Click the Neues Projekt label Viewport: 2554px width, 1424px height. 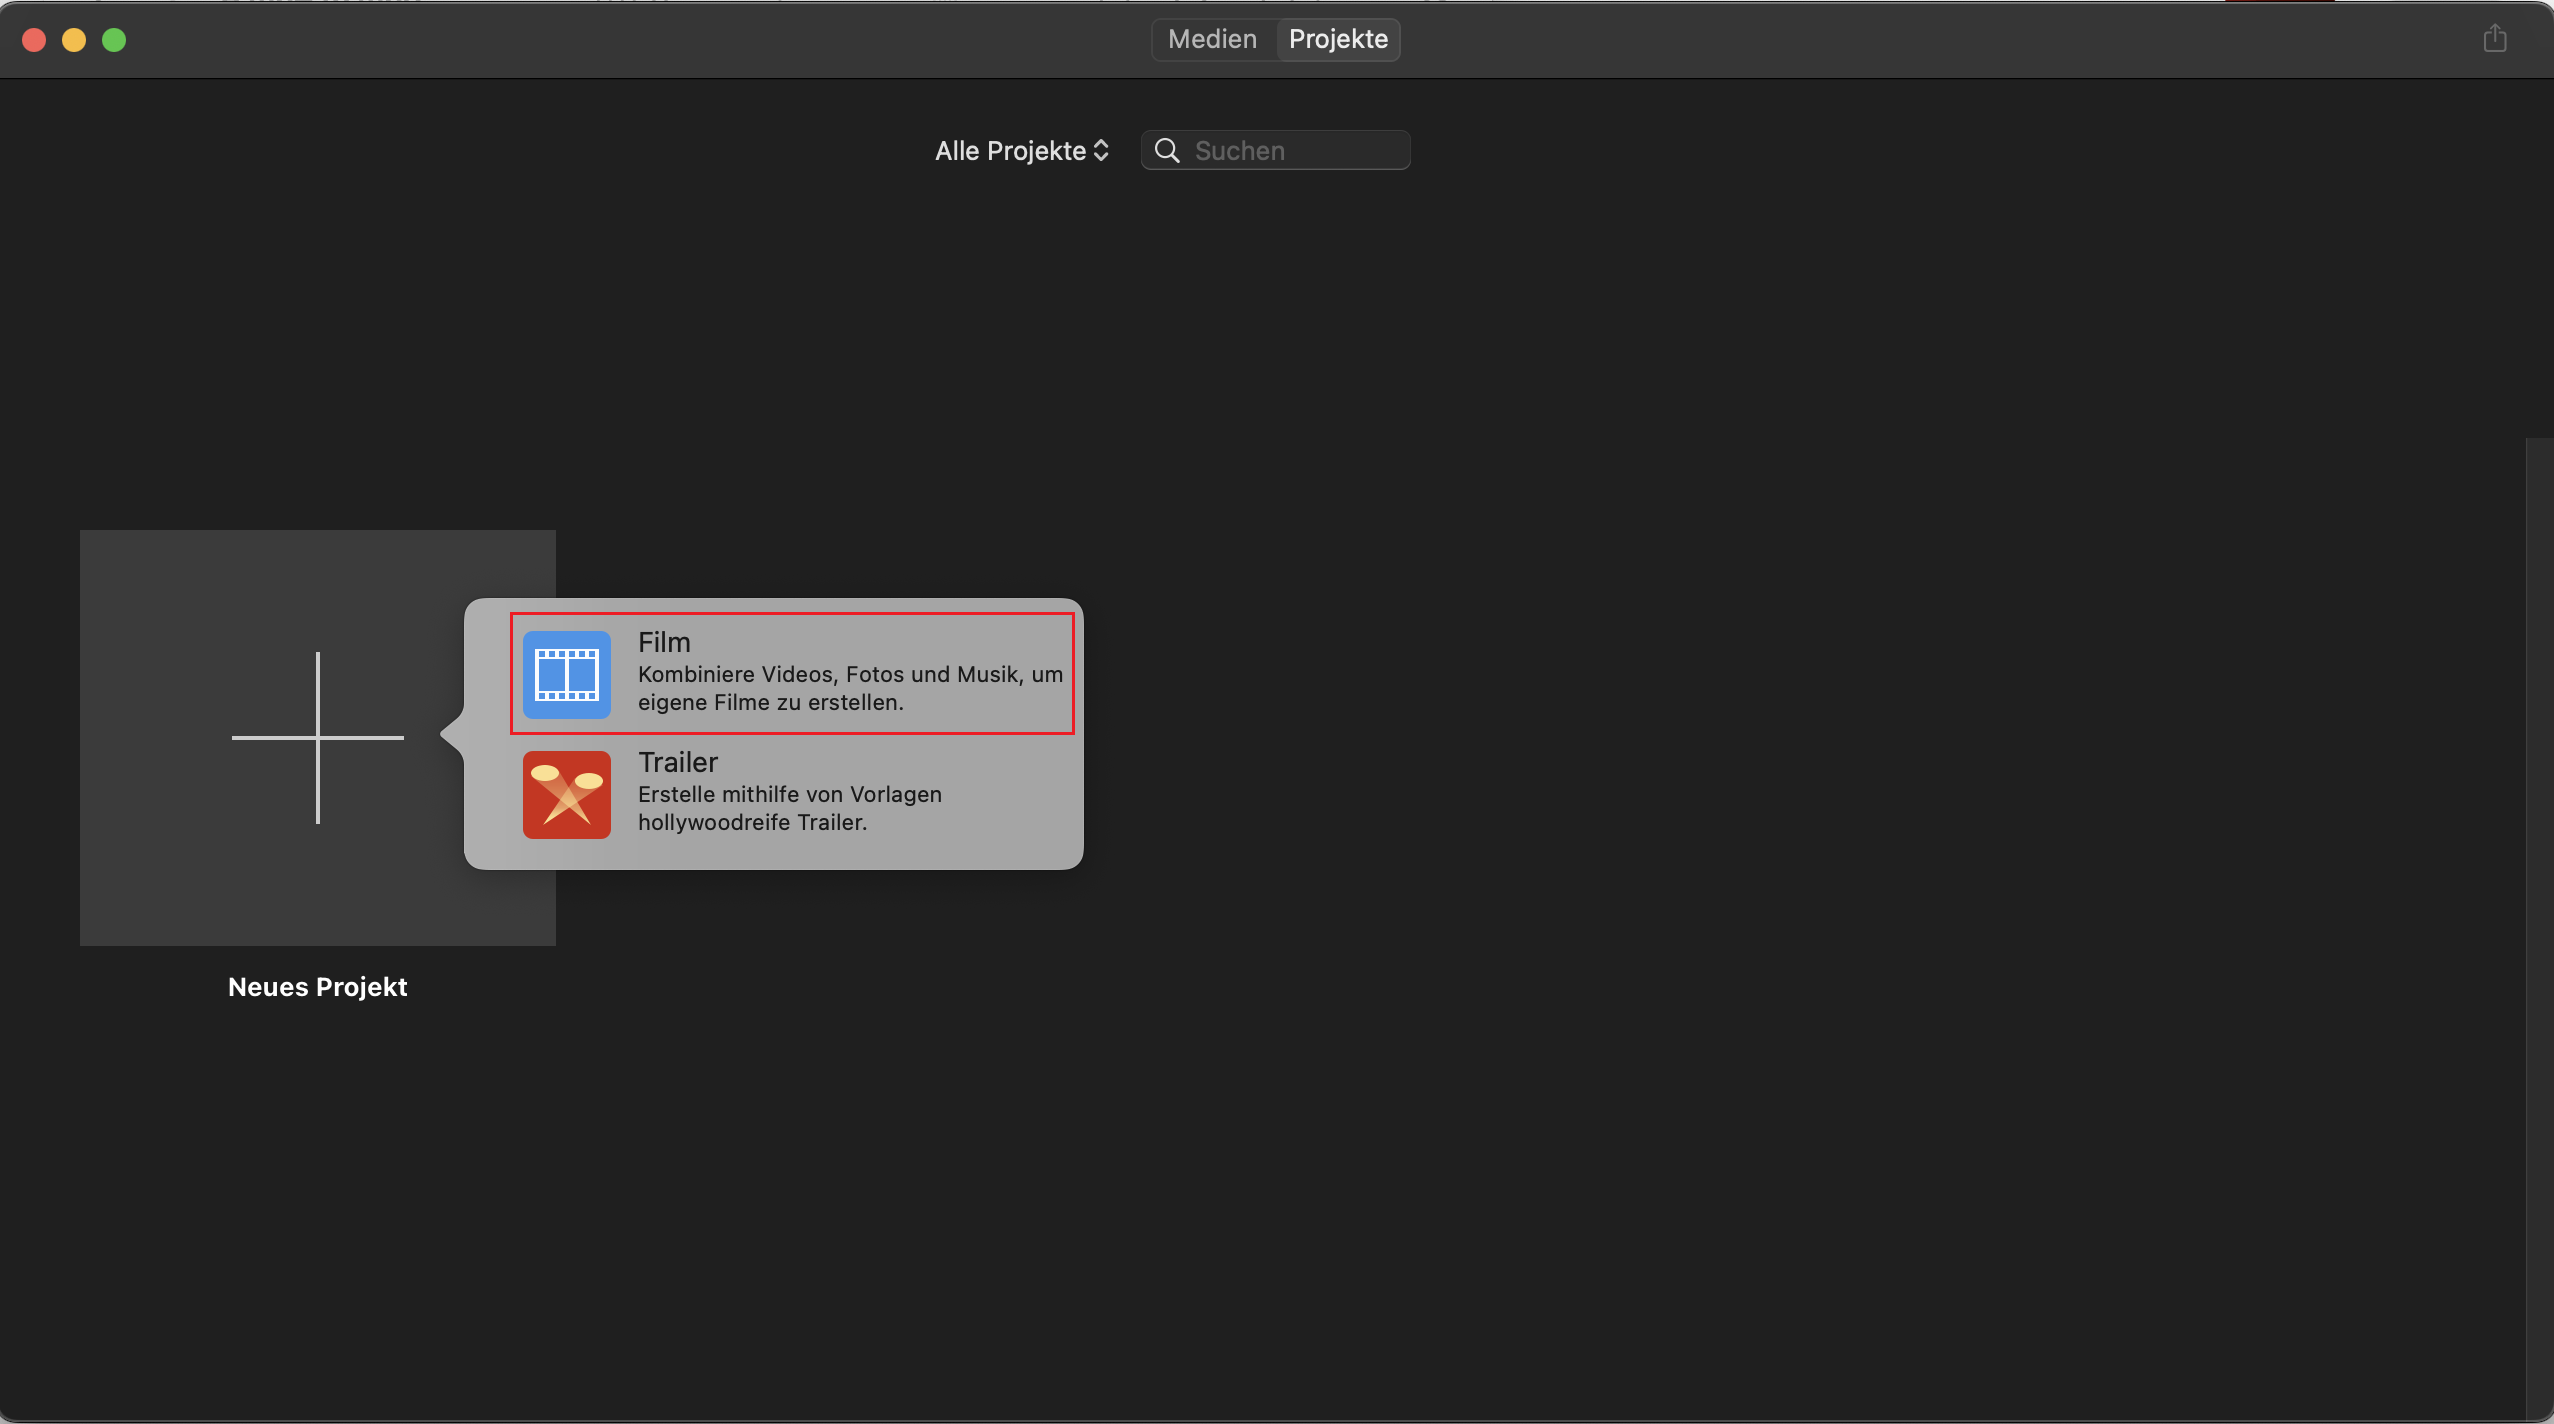[x=317, y=987]
